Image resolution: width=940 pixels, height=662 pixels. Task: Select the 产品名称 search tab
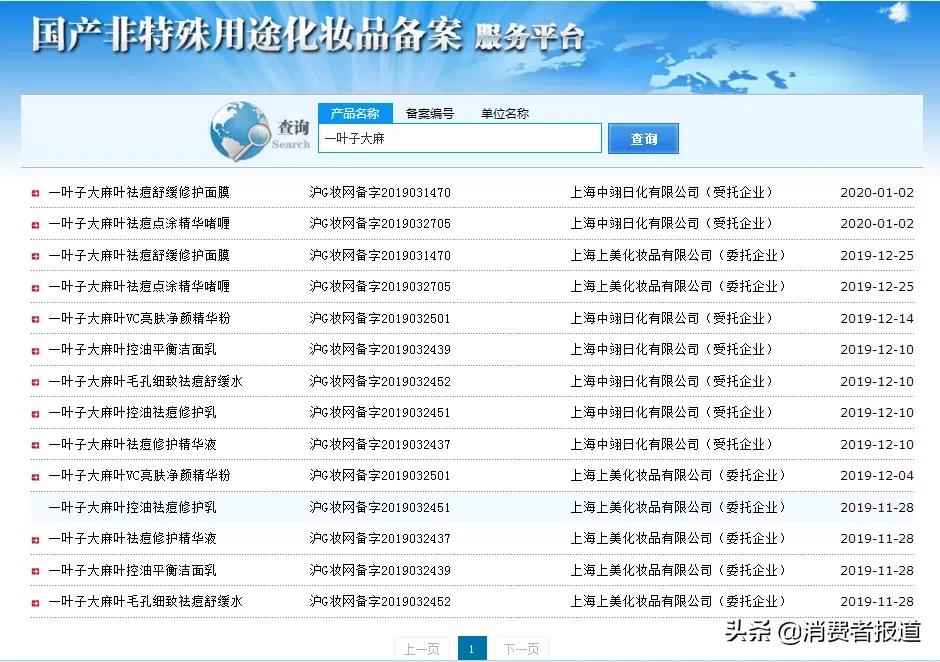point(355,113)
